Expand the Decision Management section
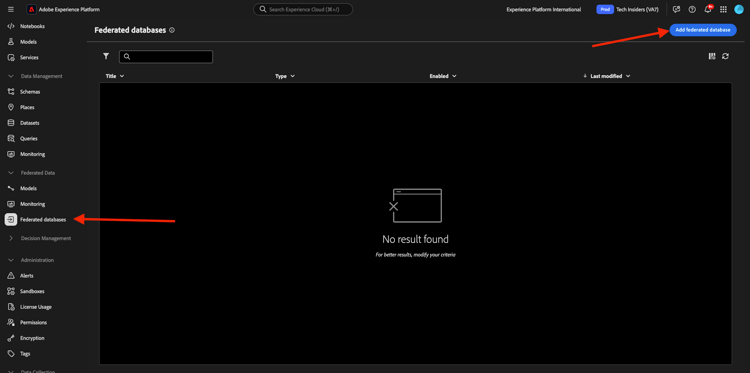Screen dimensions: 750x373 pos(11,238)
